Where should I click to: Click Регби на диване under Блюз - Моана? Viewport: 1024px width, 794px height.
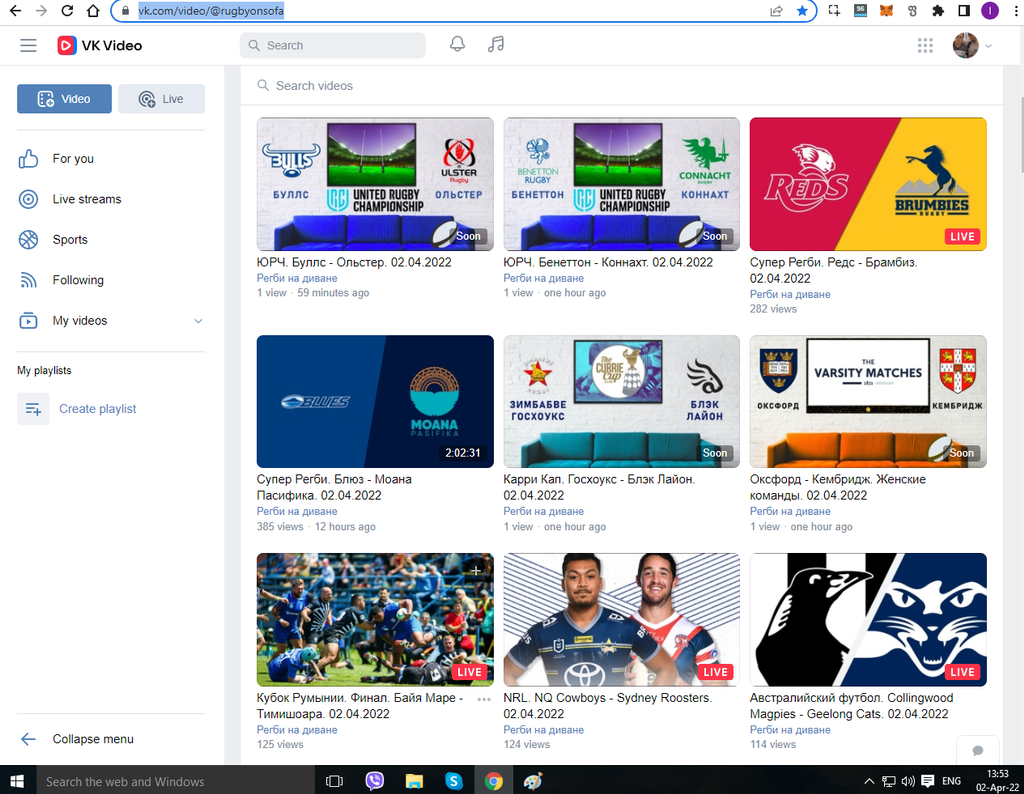296,511
